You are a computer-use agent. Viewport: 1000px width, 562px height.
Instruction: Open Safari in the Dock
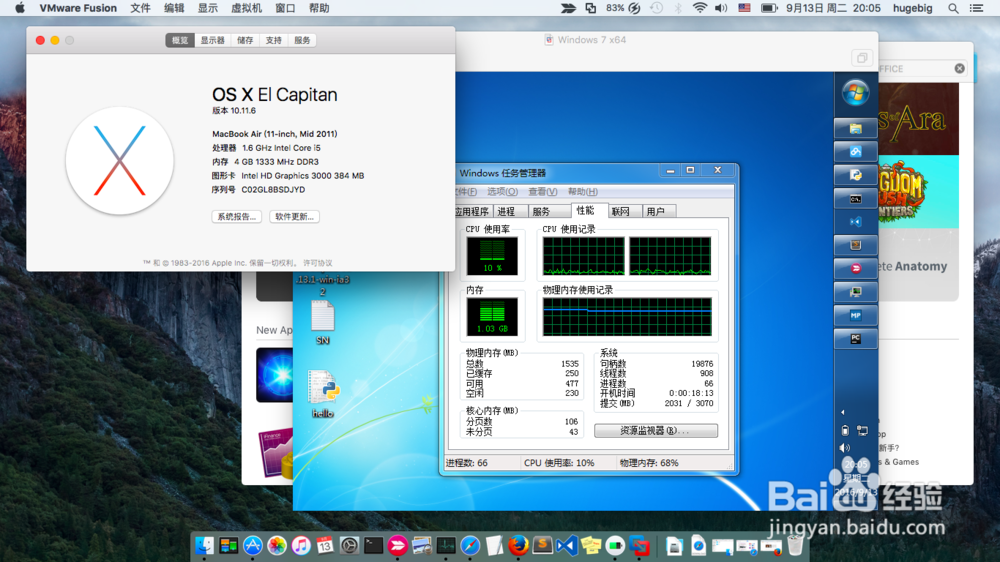click(x=470, y=545)
